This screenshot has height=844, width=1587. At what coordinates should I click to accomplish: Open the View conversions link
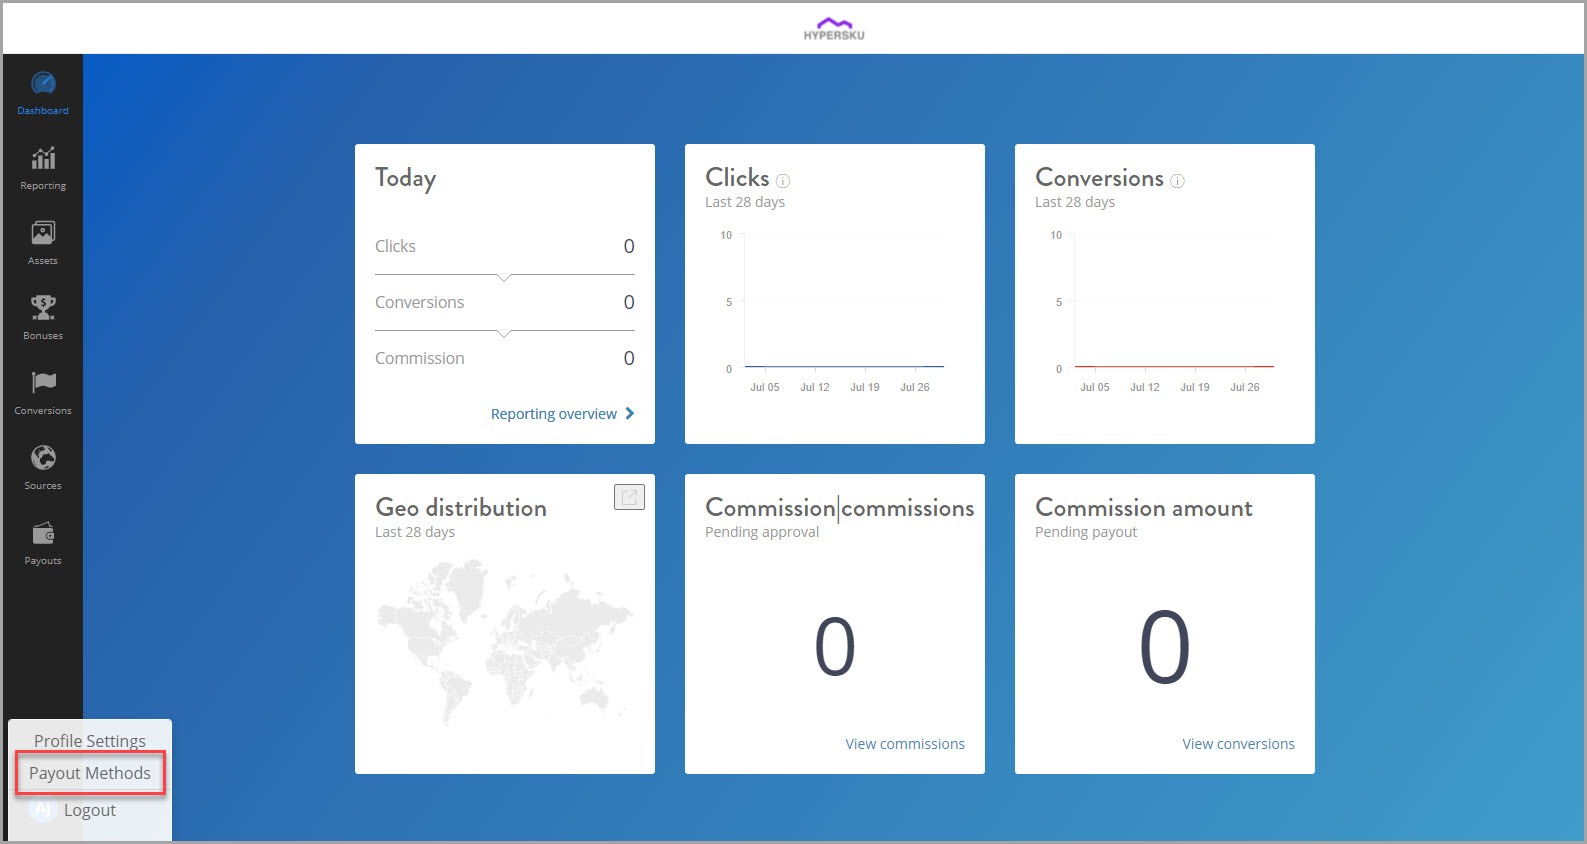(x=1238, y=744)
